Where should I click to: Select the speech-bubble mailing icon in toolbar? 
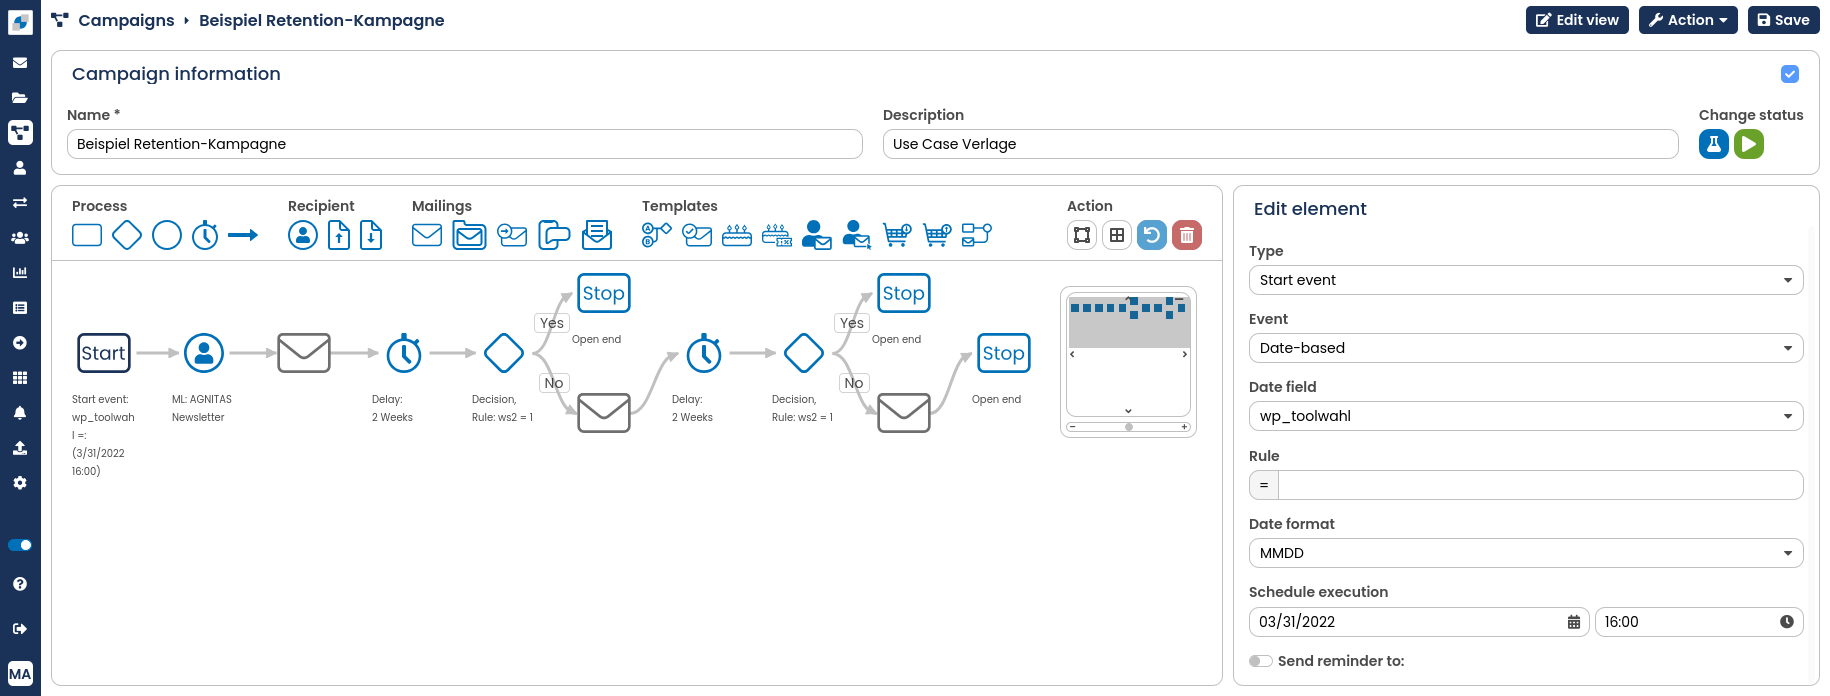coord(554,235)
